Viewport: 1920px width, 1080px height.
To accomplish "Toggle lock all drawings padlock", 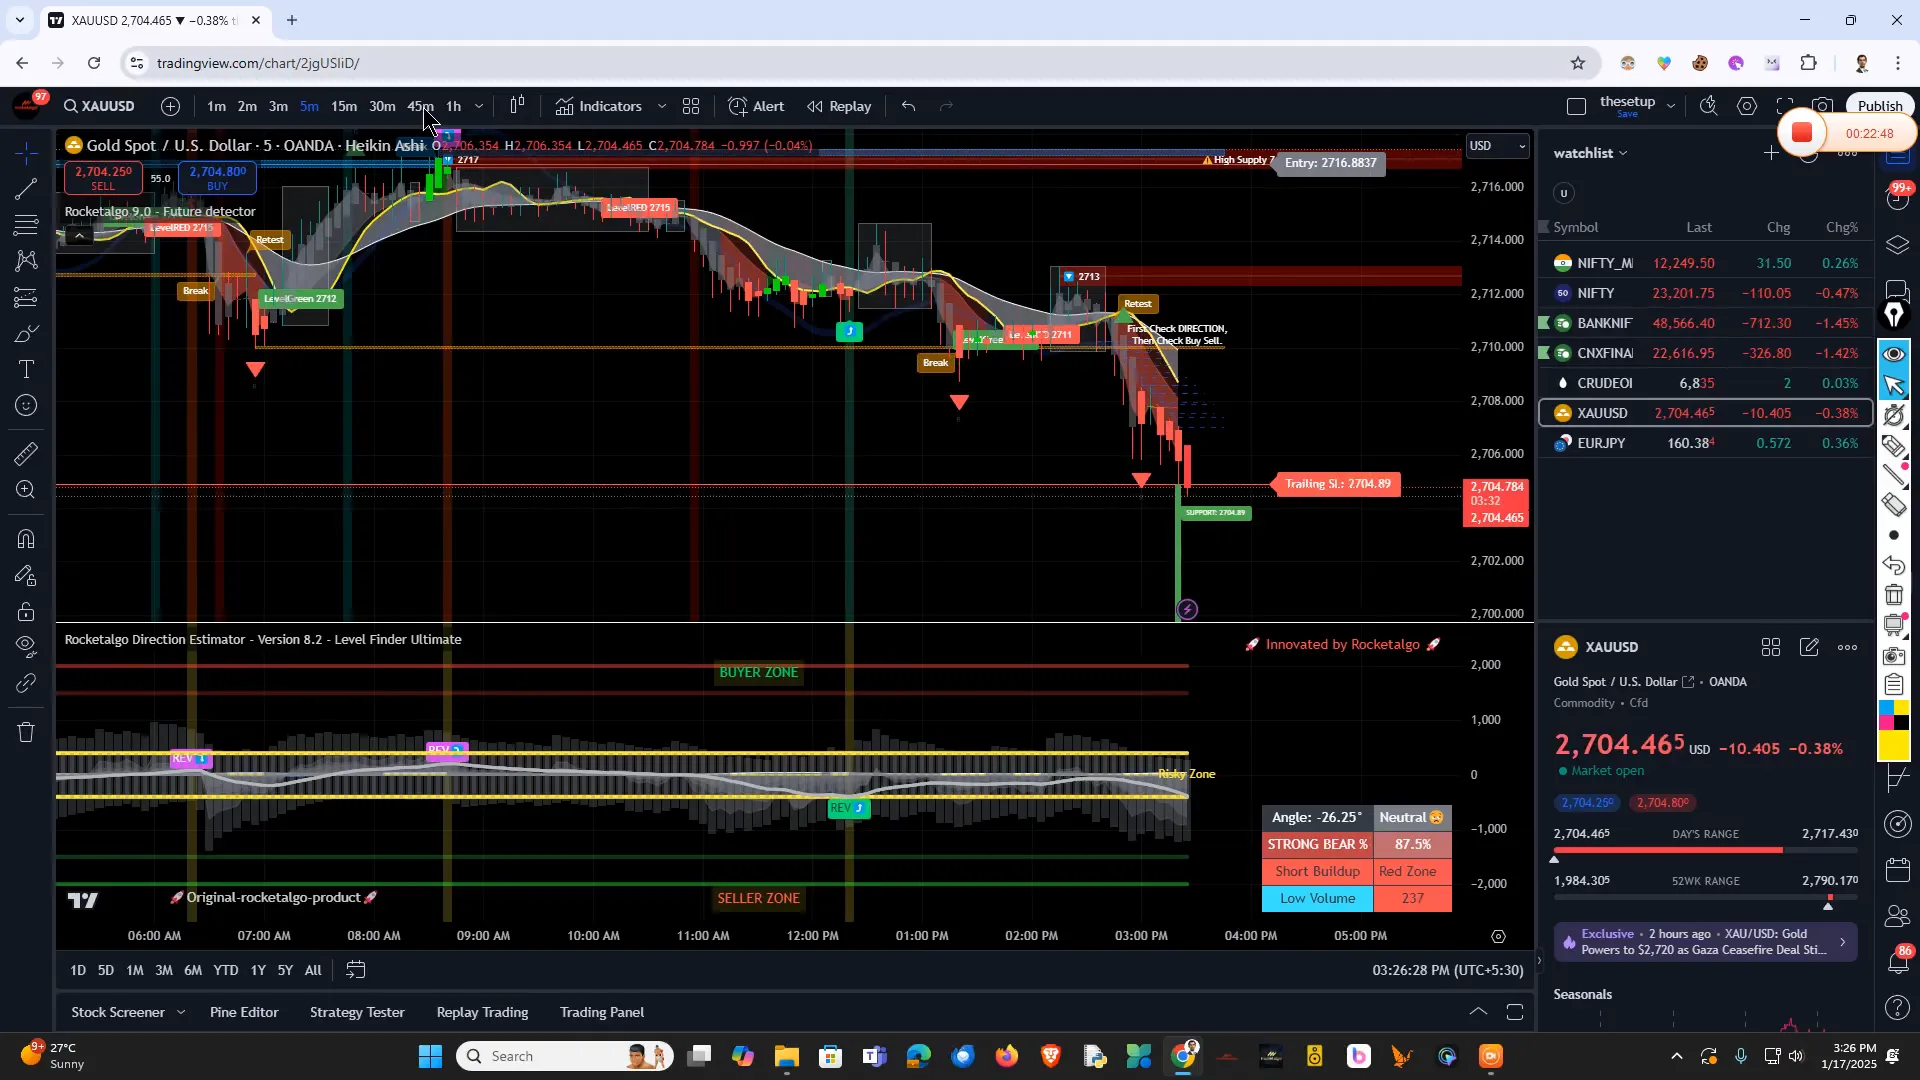I will click(25, 612).
